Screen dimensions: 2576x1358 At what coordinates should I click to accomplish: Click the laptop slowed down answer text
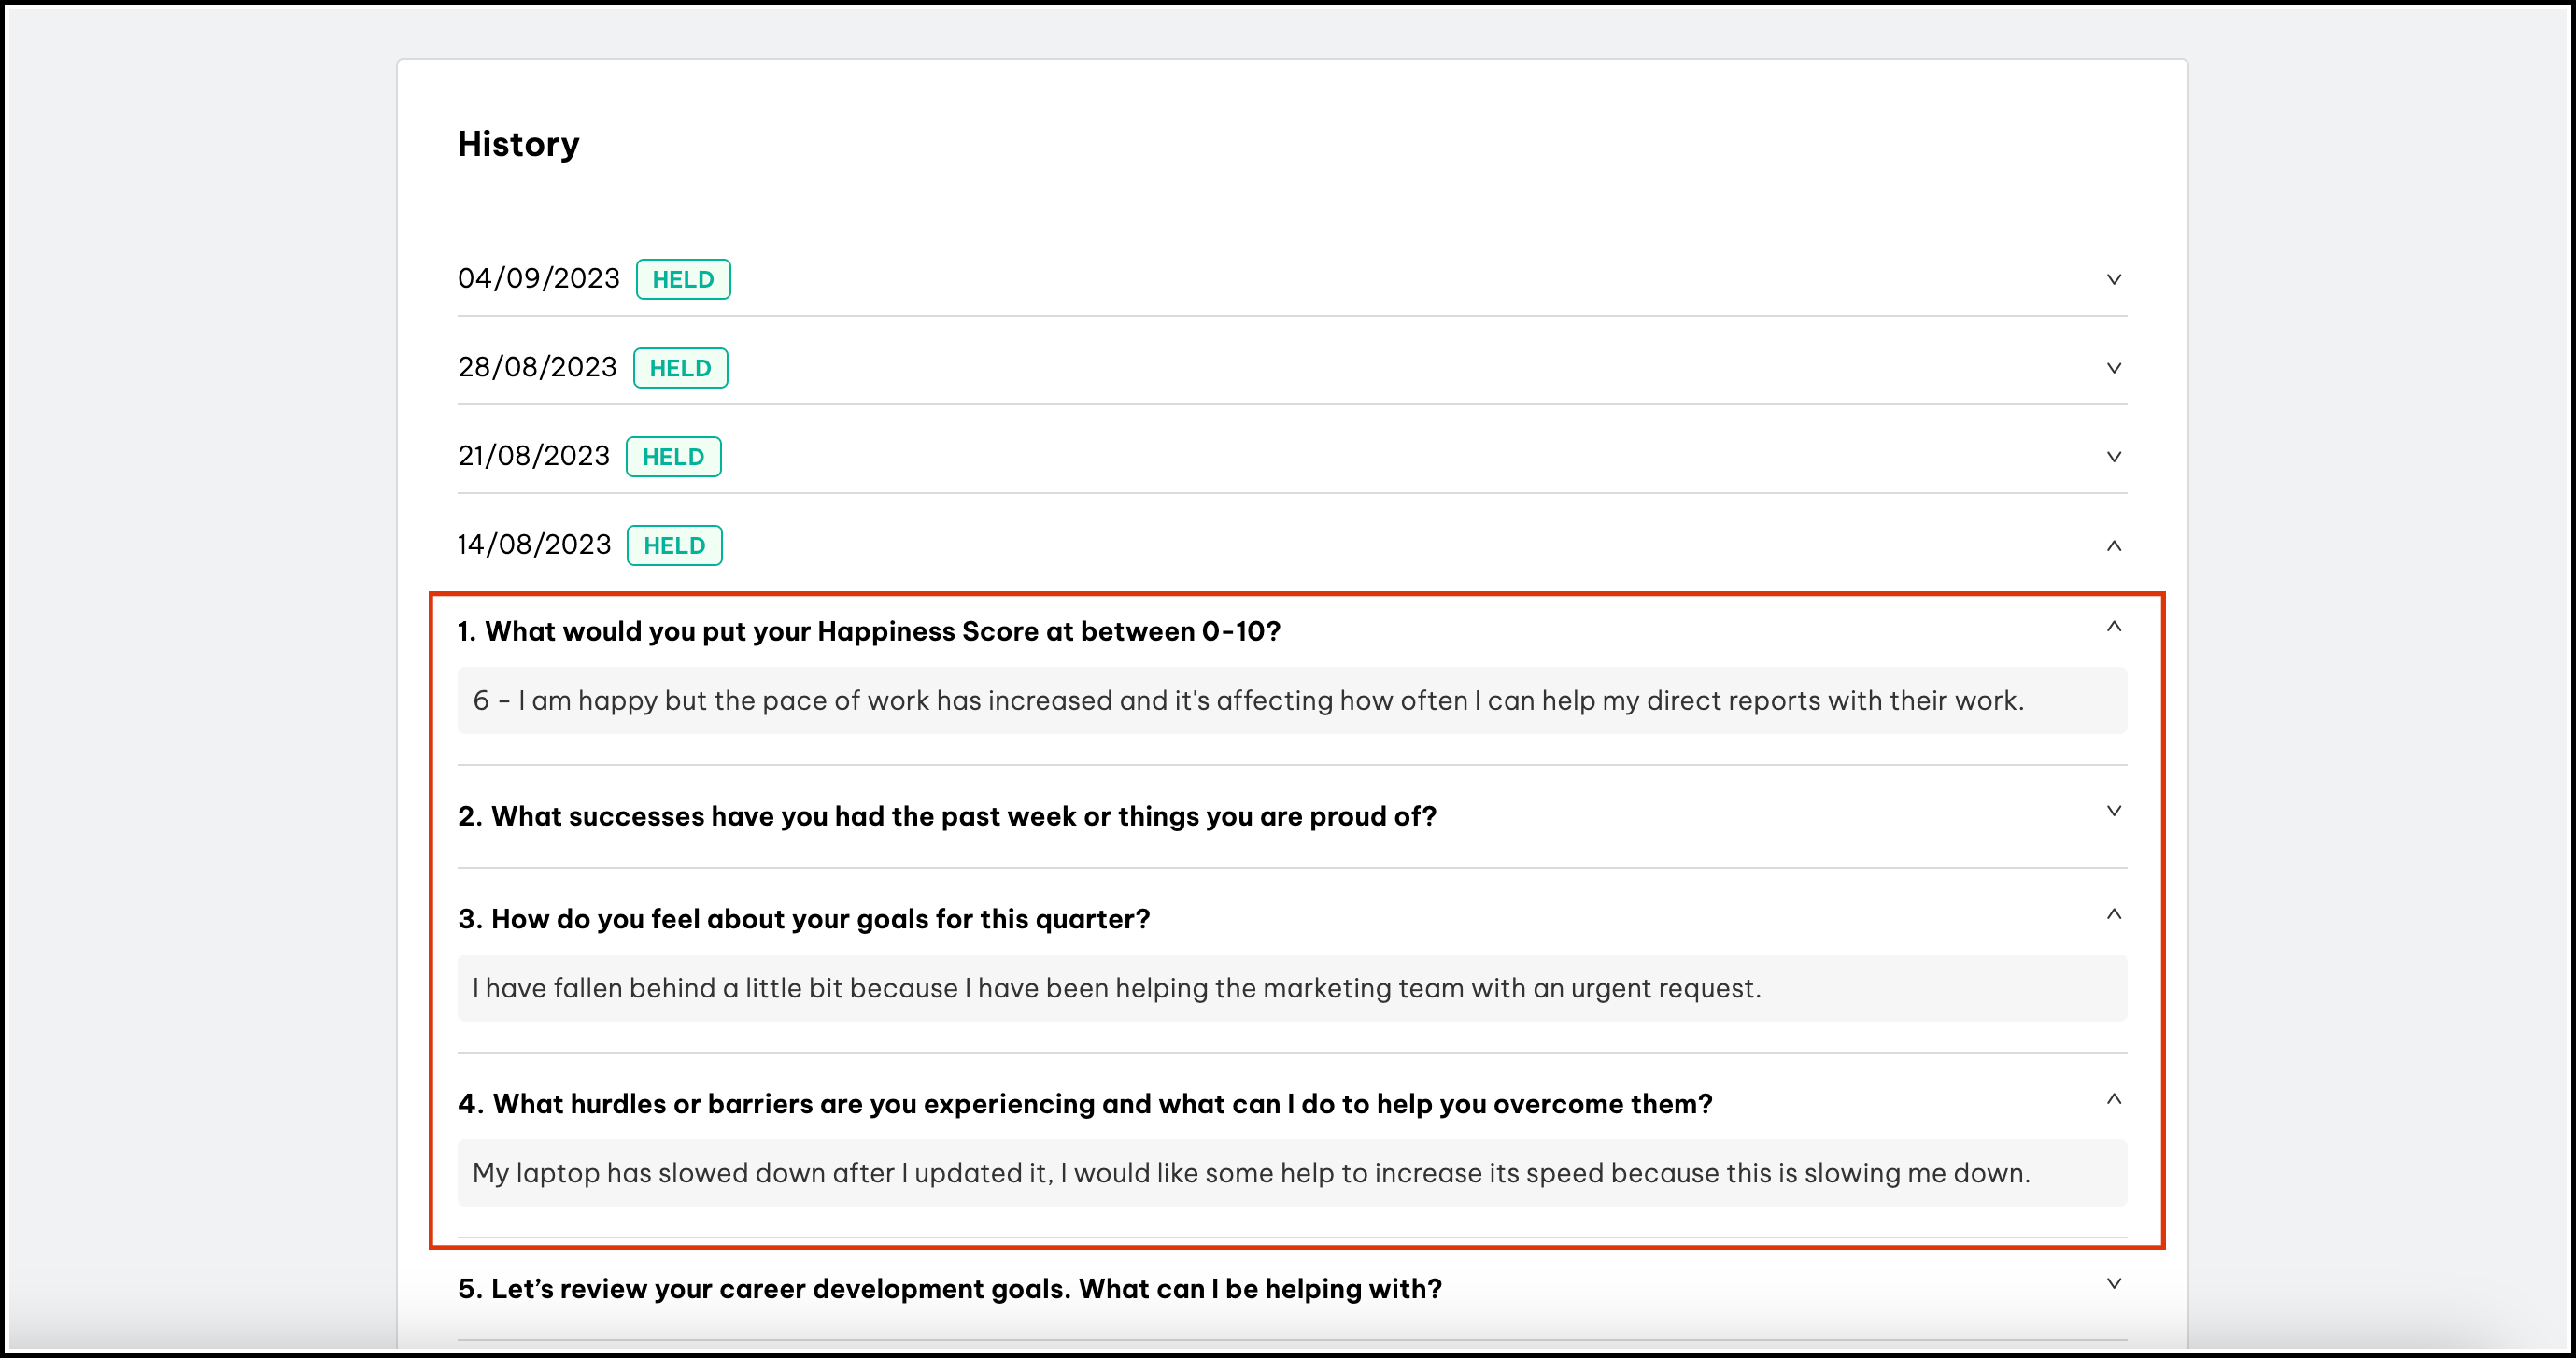click(x=1250, y=1173)
